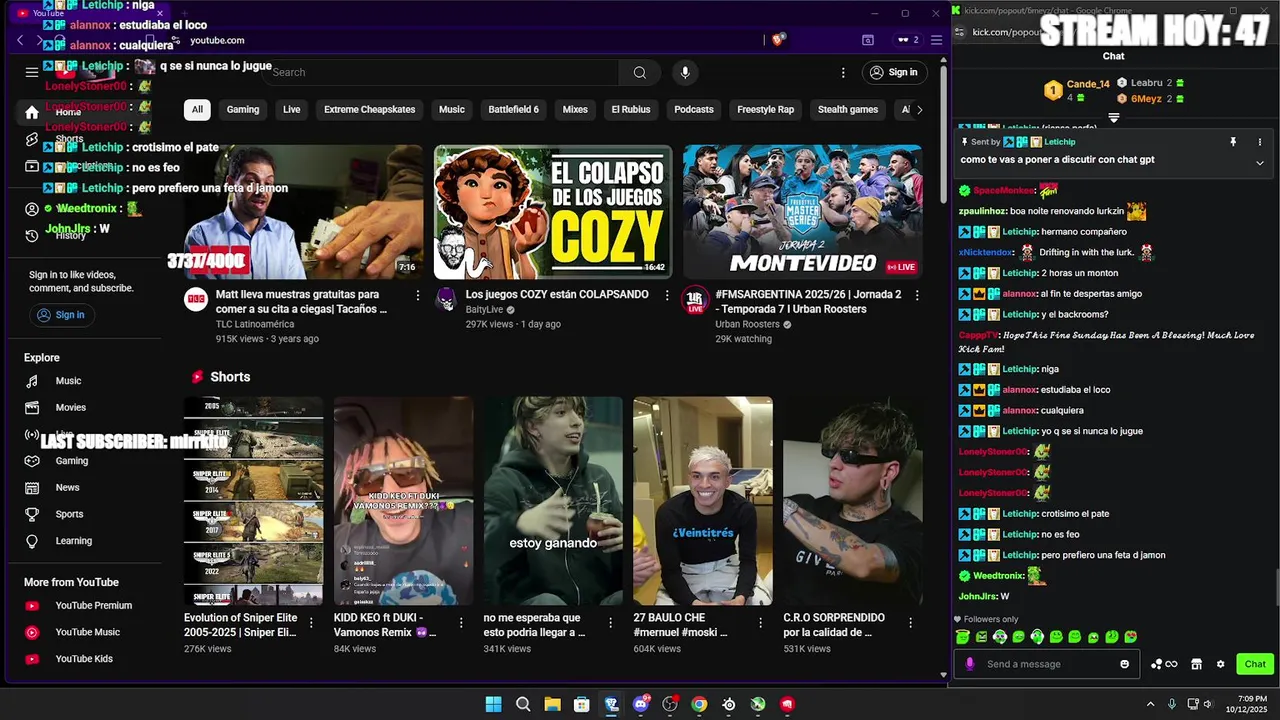The image size is (1280, 720).
Task: Open the Gaming icon in Explore sidebar
Action: (32, 461)
